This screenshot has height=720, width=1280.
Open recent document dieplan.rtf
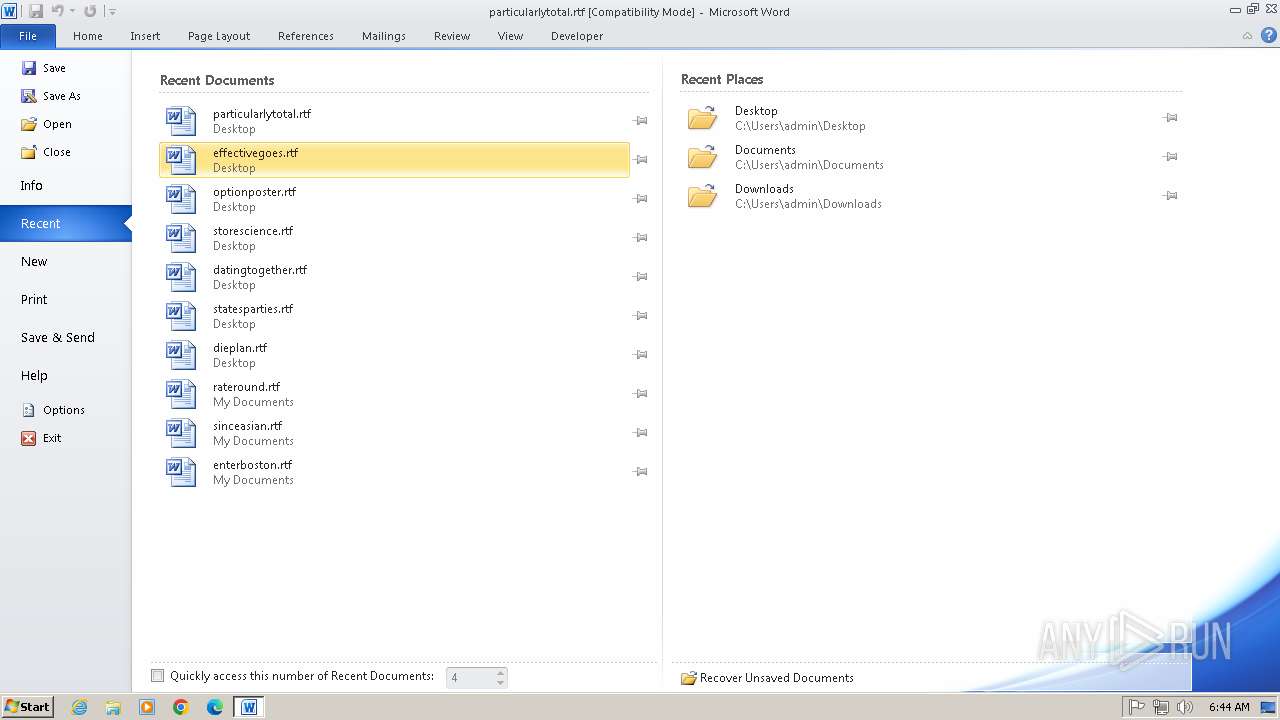[x=394, y=355]
